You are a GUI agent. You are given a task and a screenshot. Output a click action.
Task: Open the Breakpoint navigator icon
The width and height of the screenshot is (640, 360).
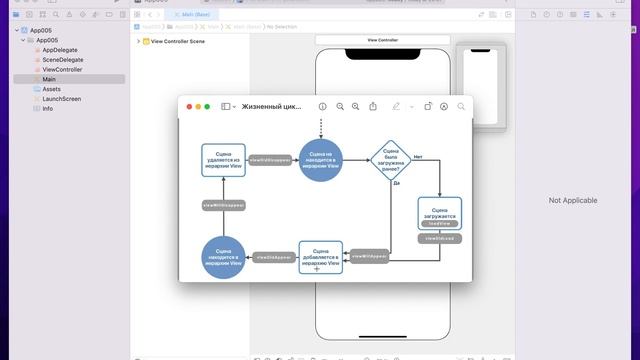point(109,15)
